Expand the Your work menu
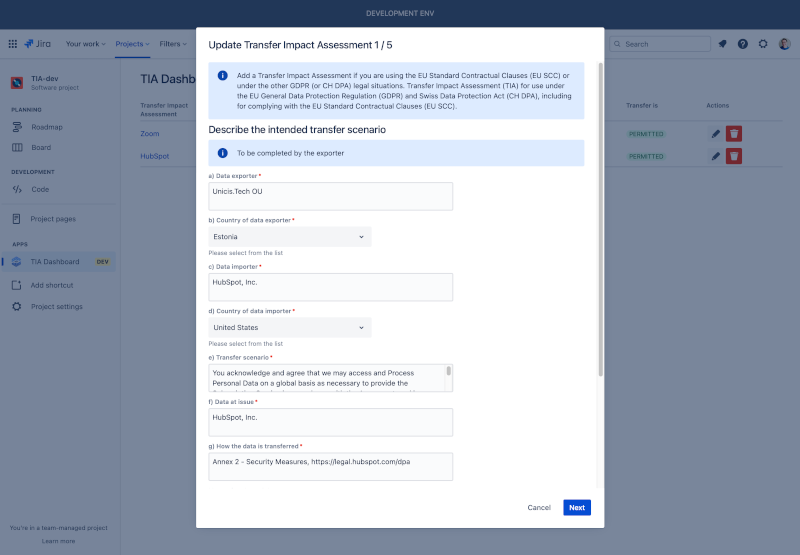 pyautogui.click(x=85, y=44)
